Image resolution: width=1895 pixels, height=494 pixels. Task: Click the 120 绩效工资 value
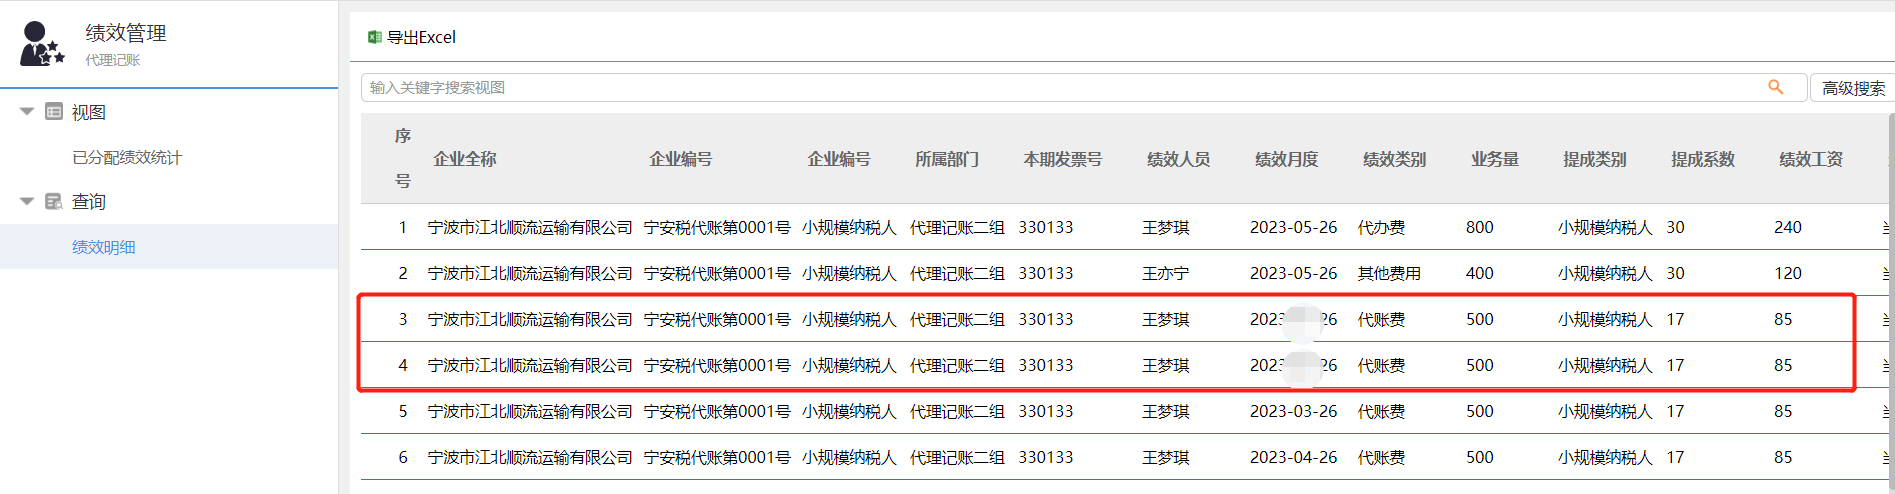click(1788, 273)
